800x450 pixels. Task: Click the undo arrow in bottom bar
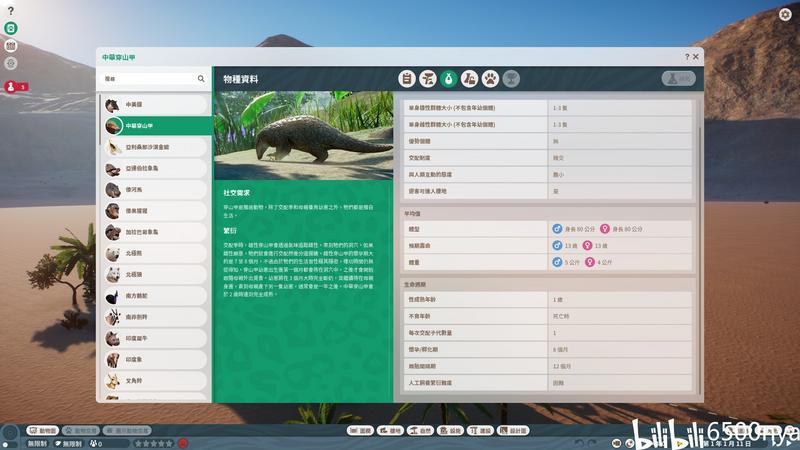coord(579,443)
